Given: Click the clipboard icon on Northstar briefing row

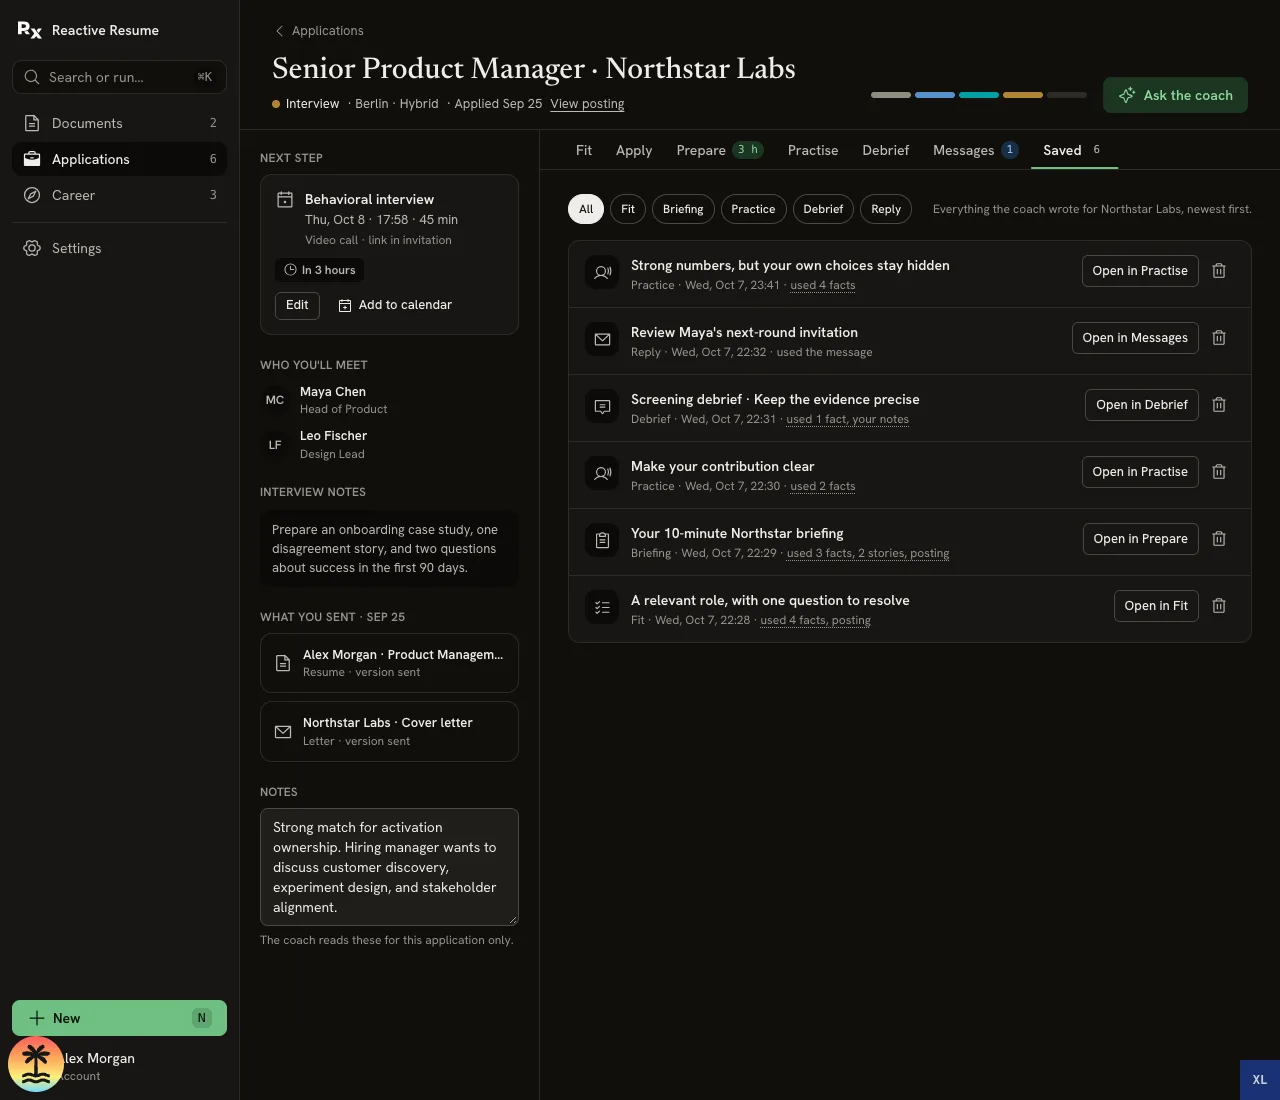Looking at the screenshot, I should 602,540.
